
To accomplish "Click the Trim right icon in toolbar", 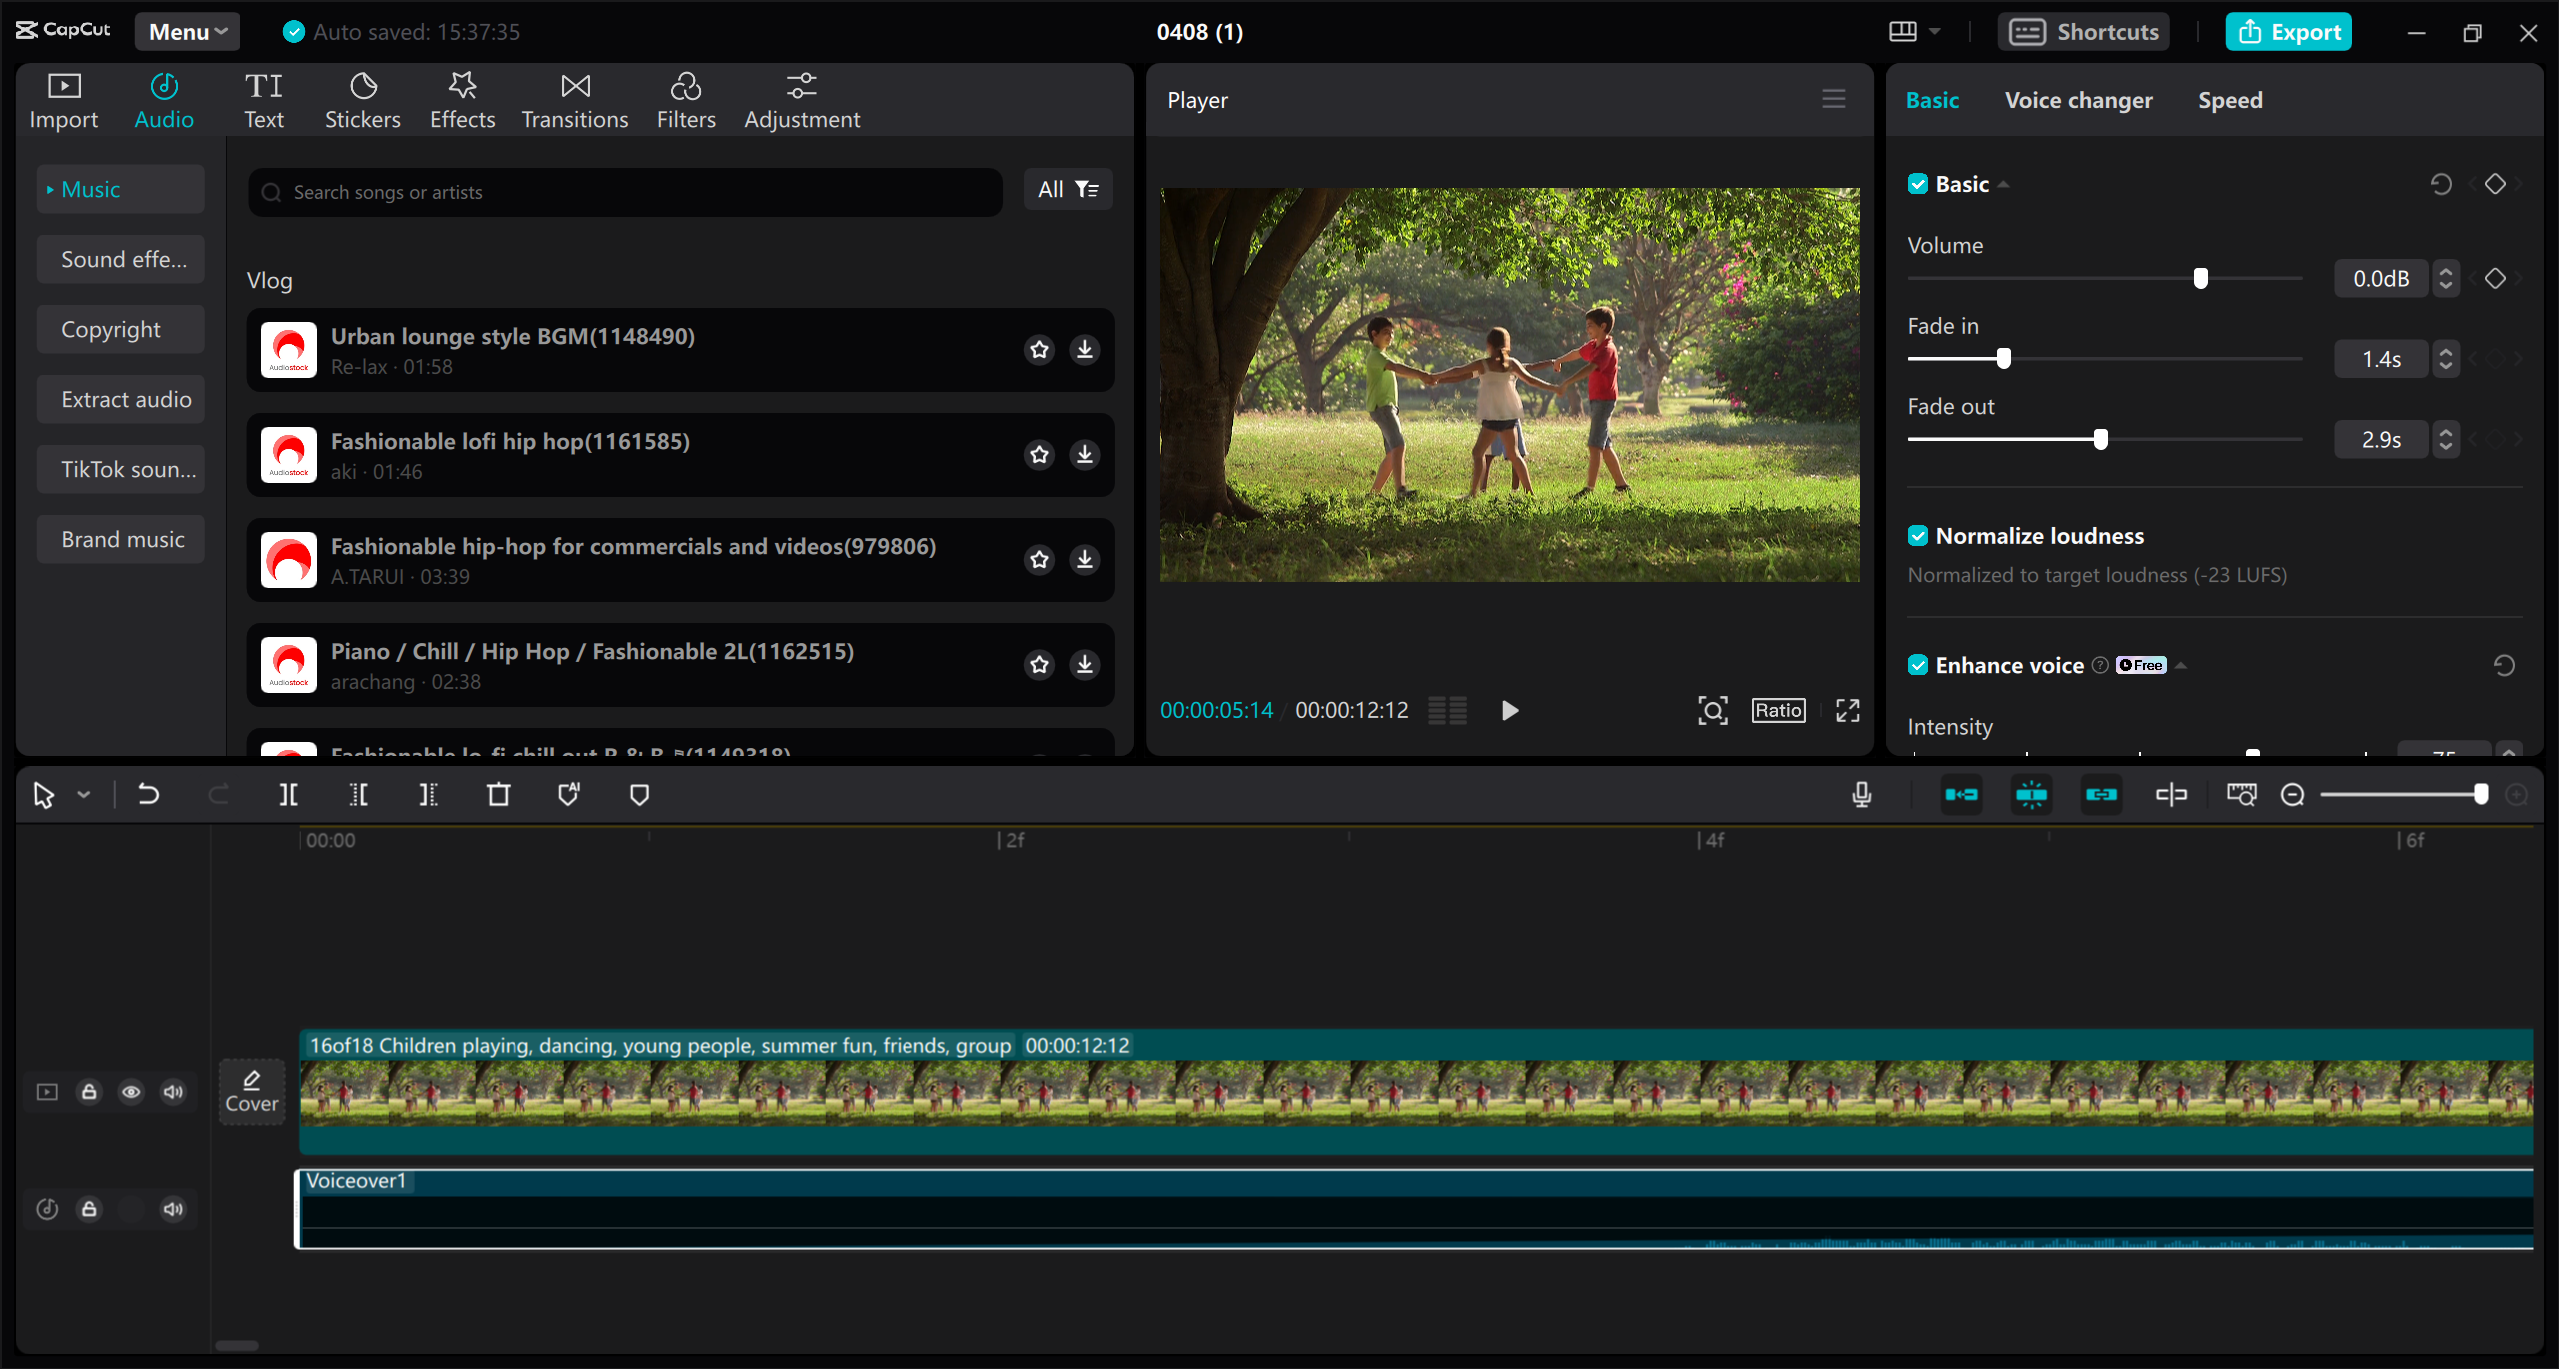I will [x=428, y=794].
